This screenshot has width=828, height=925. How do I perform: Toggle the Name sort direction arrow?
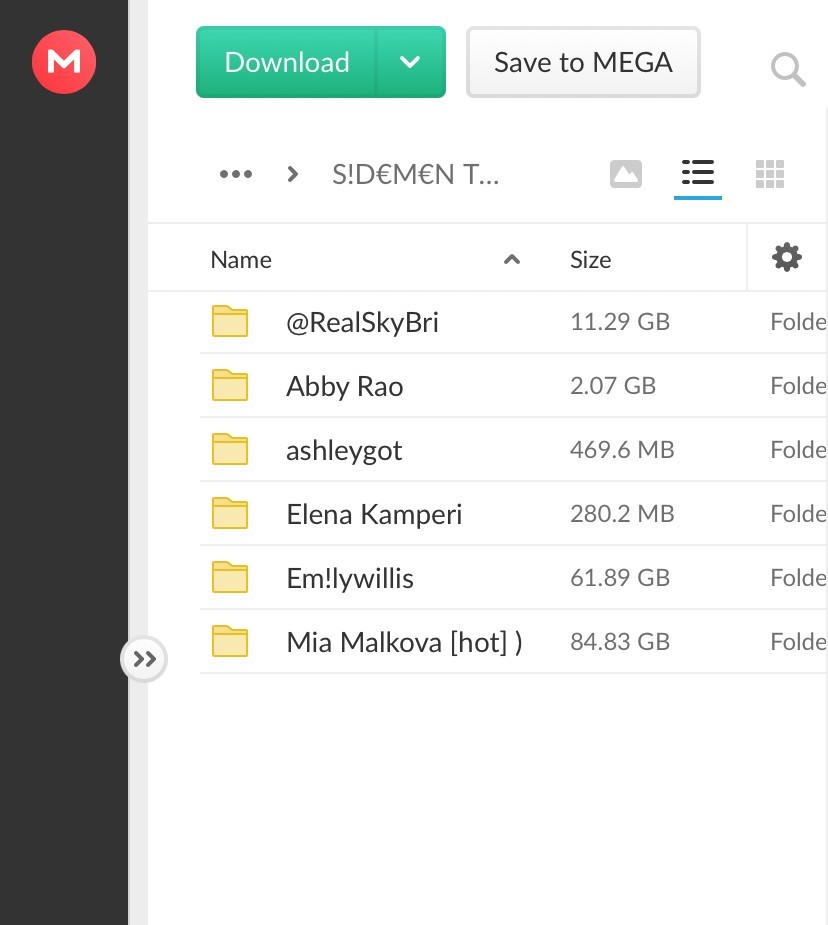pyautogui.click(x=512, y=259)
